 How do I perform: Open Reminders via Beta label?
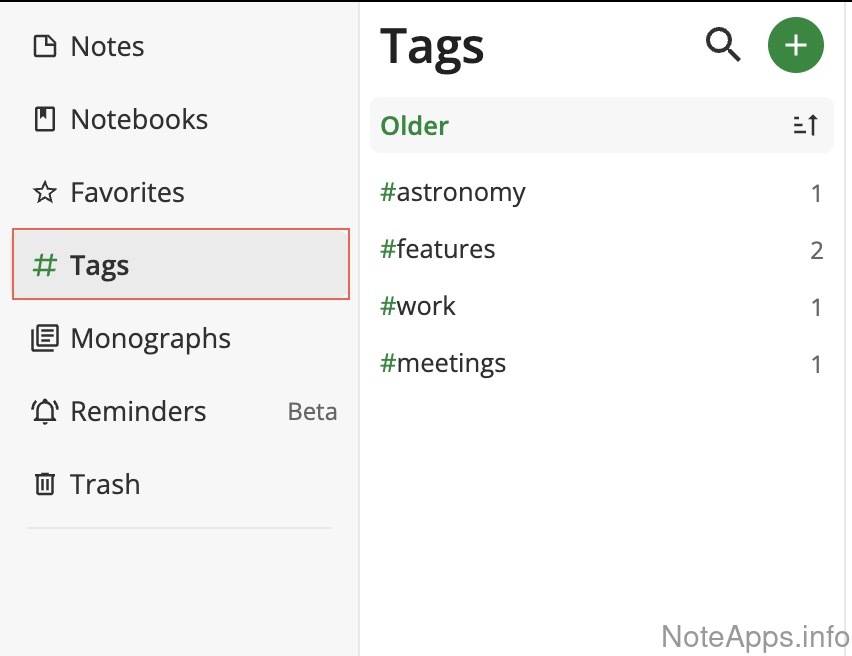312,412
